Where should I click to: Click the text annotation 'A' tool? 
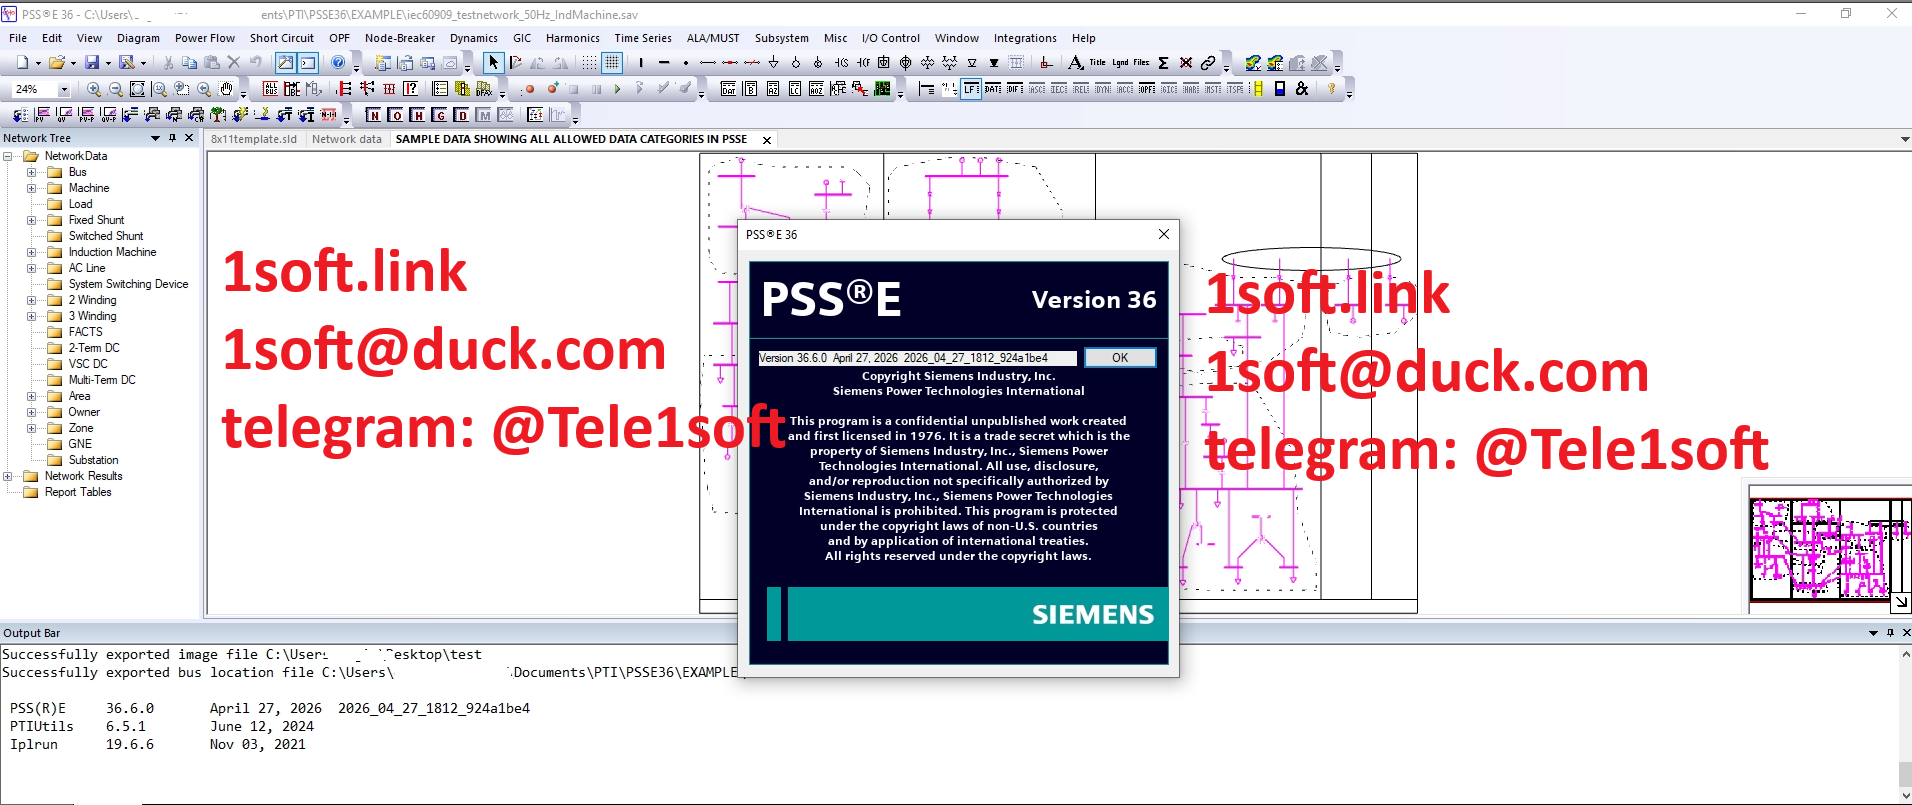tap(1075, 62)
